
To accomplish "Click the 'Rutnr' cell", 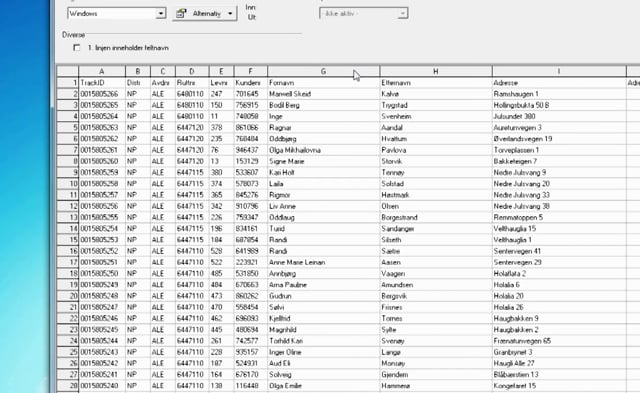I will coord(192,83).
